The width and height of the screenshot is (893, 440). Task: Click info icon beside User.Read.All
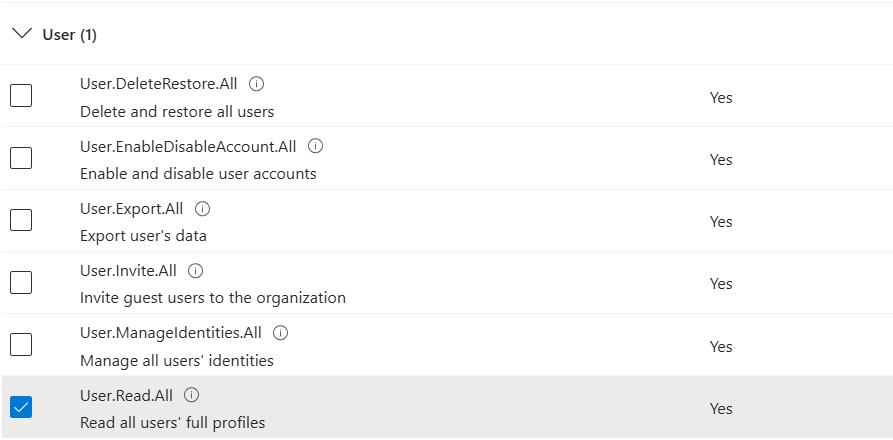click(x=192, y=395)
